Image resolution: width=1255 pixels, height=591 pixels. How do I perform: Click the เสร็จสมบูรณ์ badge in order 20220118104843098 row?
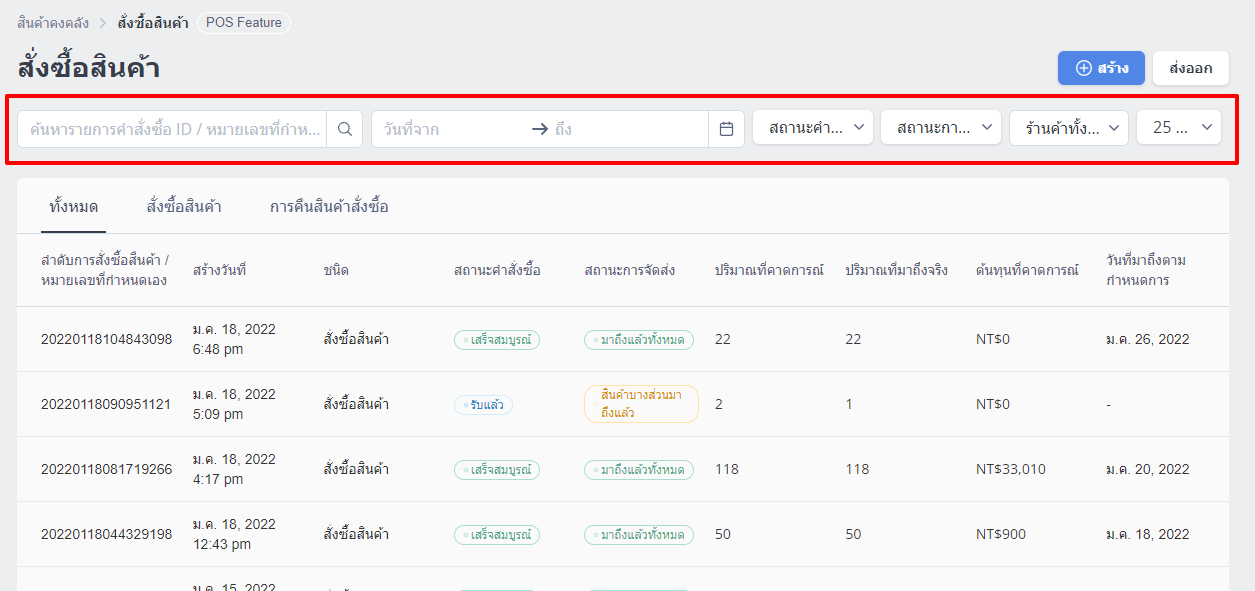[497, 339]
